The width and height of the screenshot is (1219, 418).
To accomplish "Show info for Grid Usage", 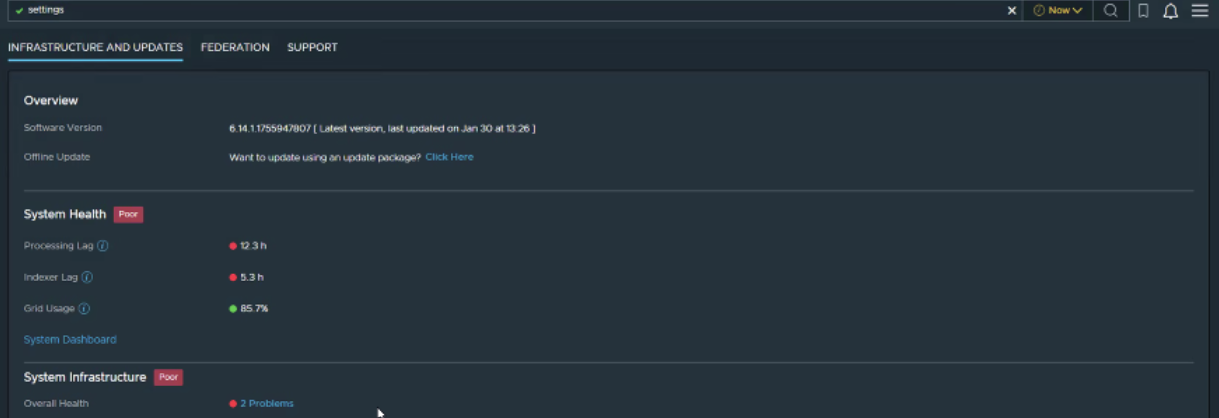I will [84, 309].
